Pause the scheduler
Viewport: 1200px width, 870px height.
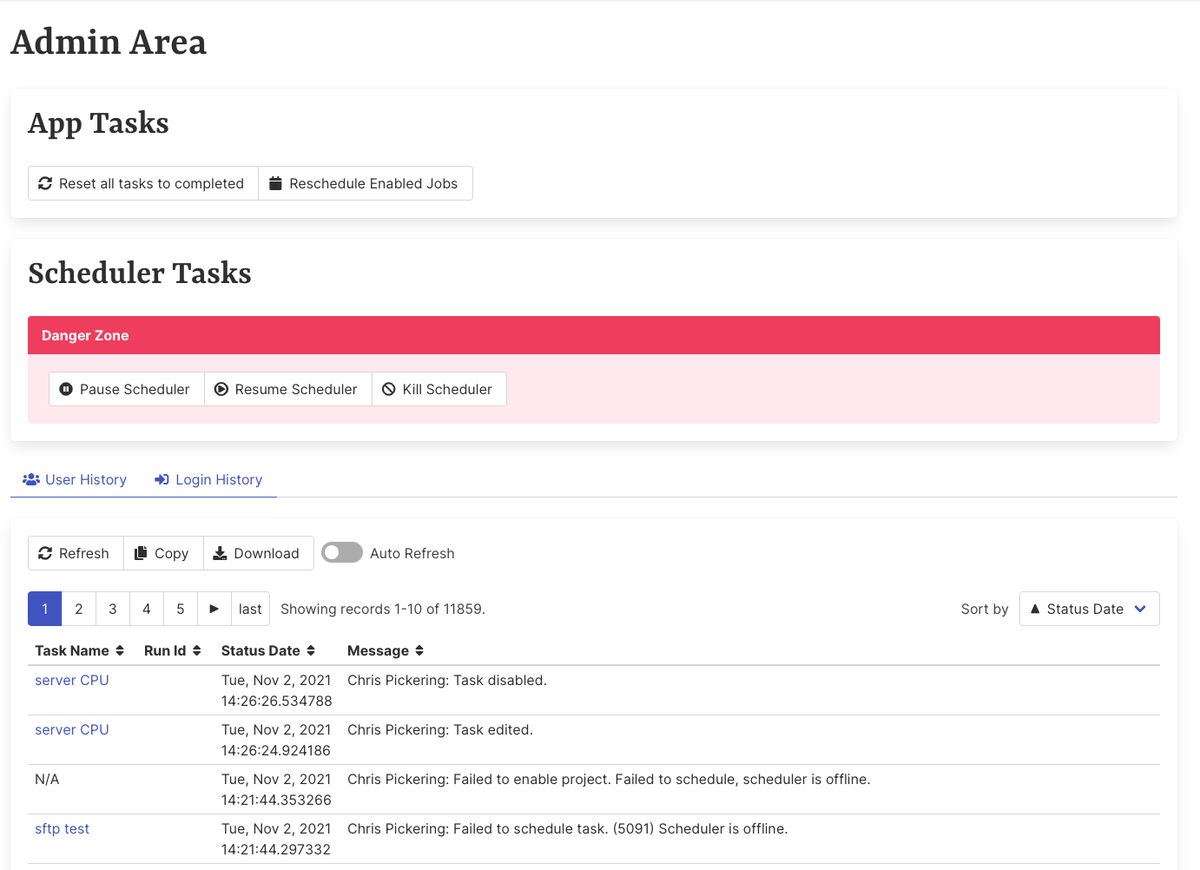point(125,390)
